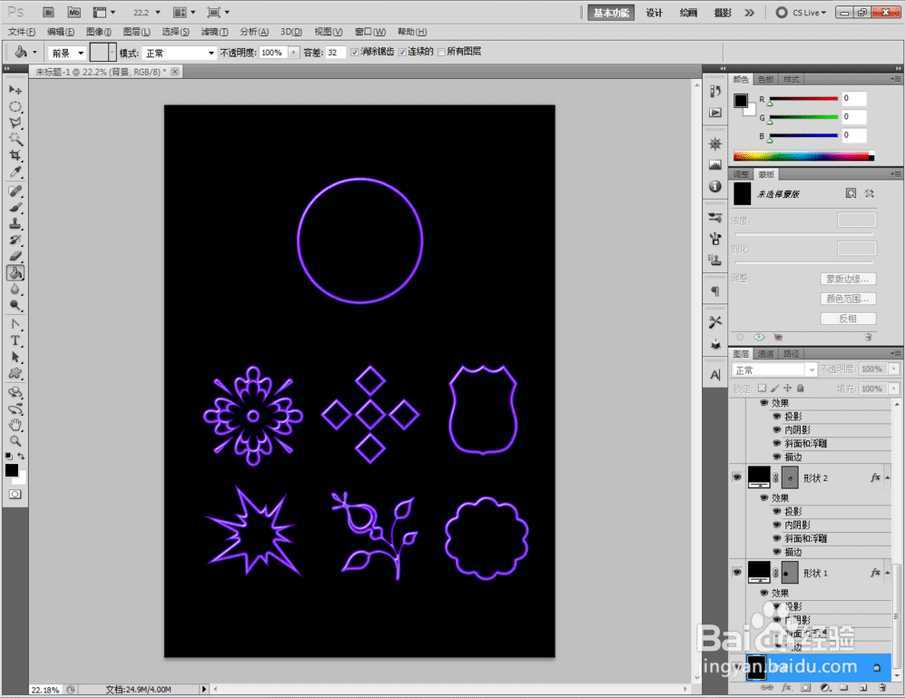Select the Crop tool
Viewport: 905px width, 698px height.
[16, 156]
